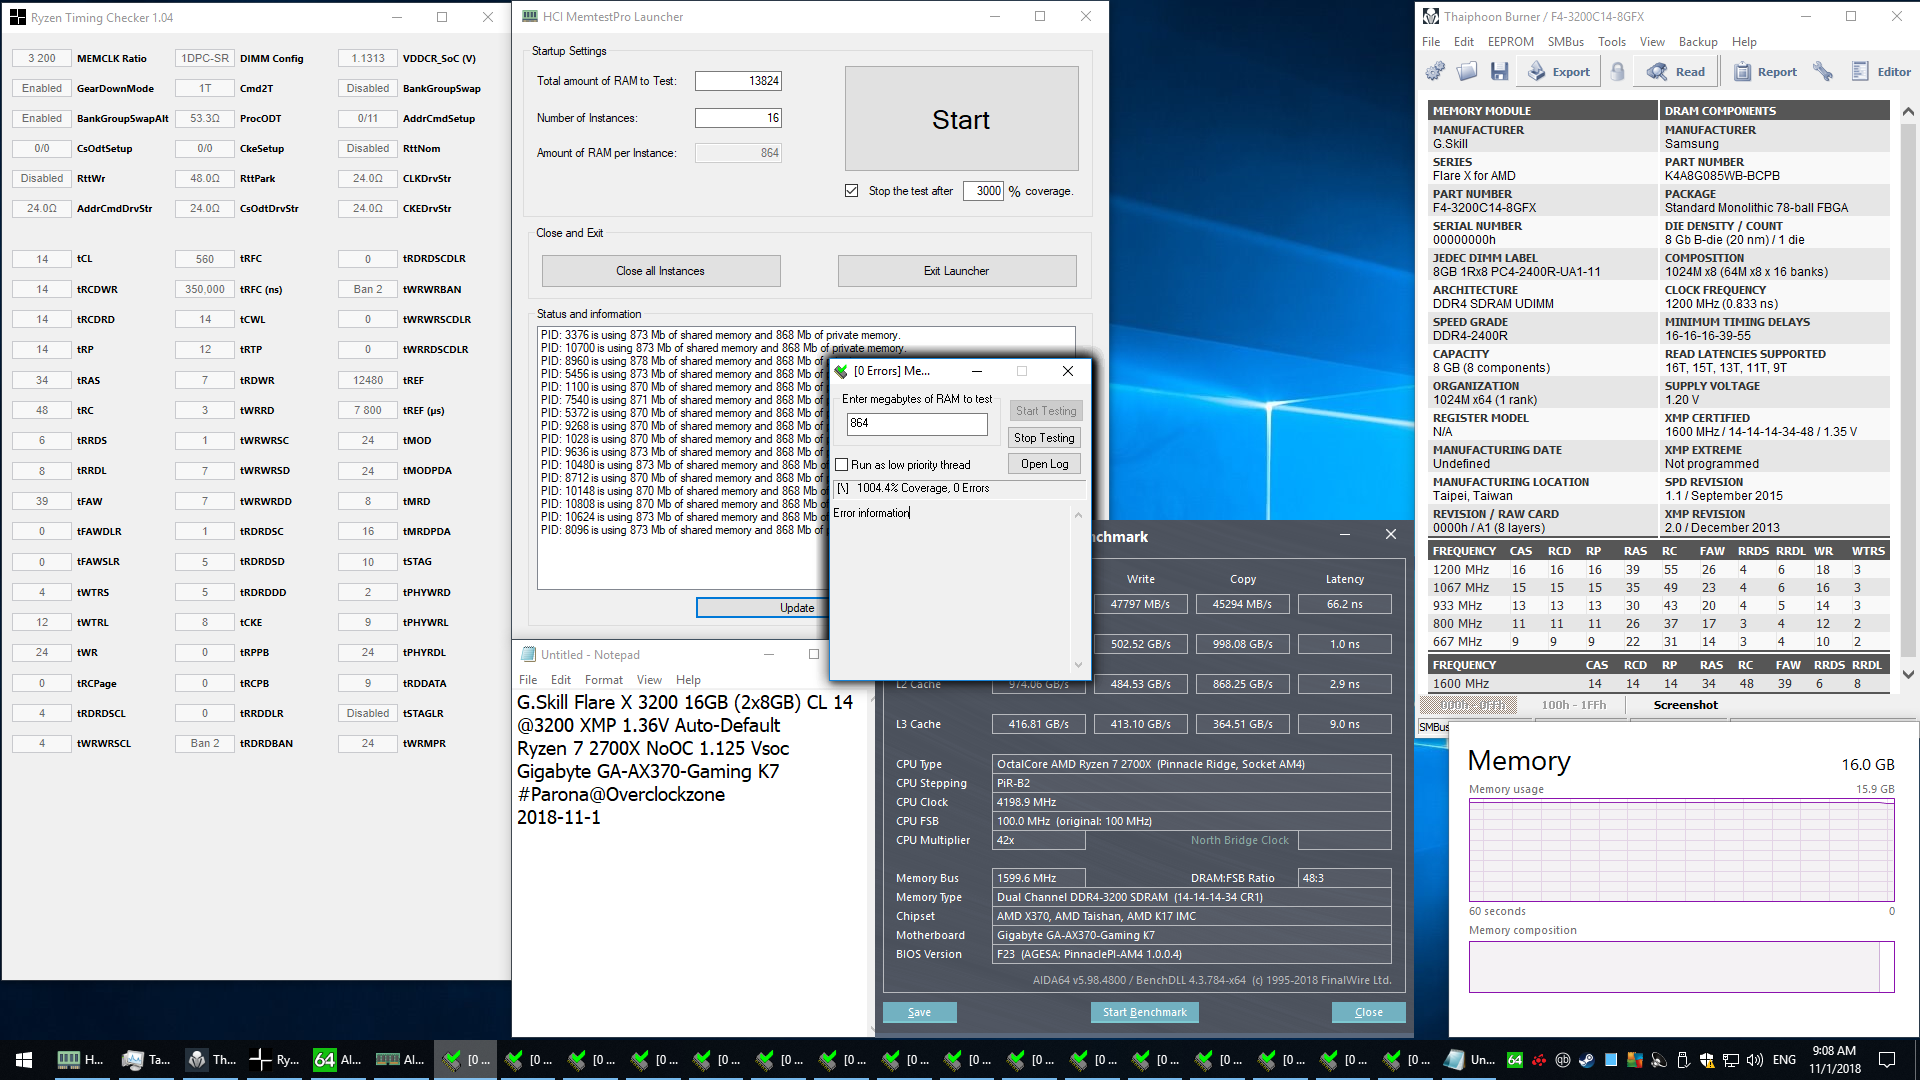
Task: Switch to AIDA64 green 64 taskbar icon
Action: pyautogui.click(x=338, y=1060)
